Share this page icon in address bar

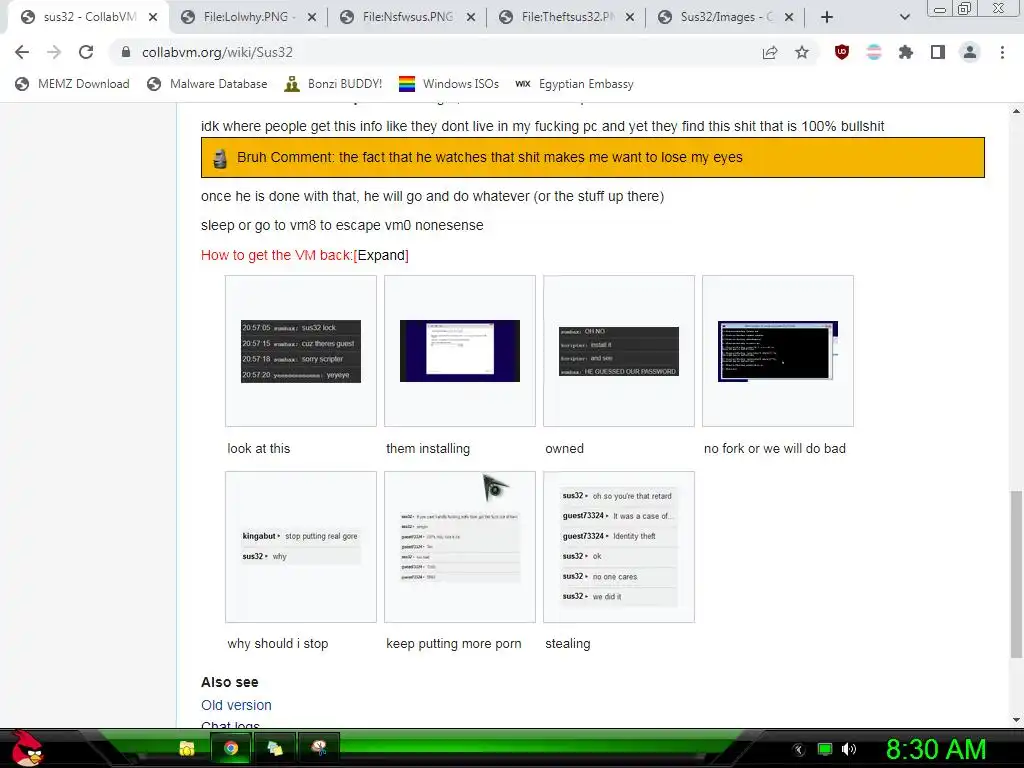coord(770,52)
